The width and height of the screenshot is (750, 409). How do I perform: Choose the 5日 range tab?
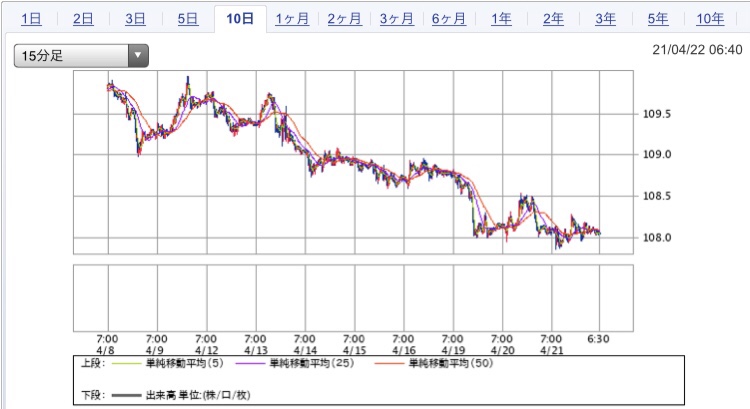(188, 19)
